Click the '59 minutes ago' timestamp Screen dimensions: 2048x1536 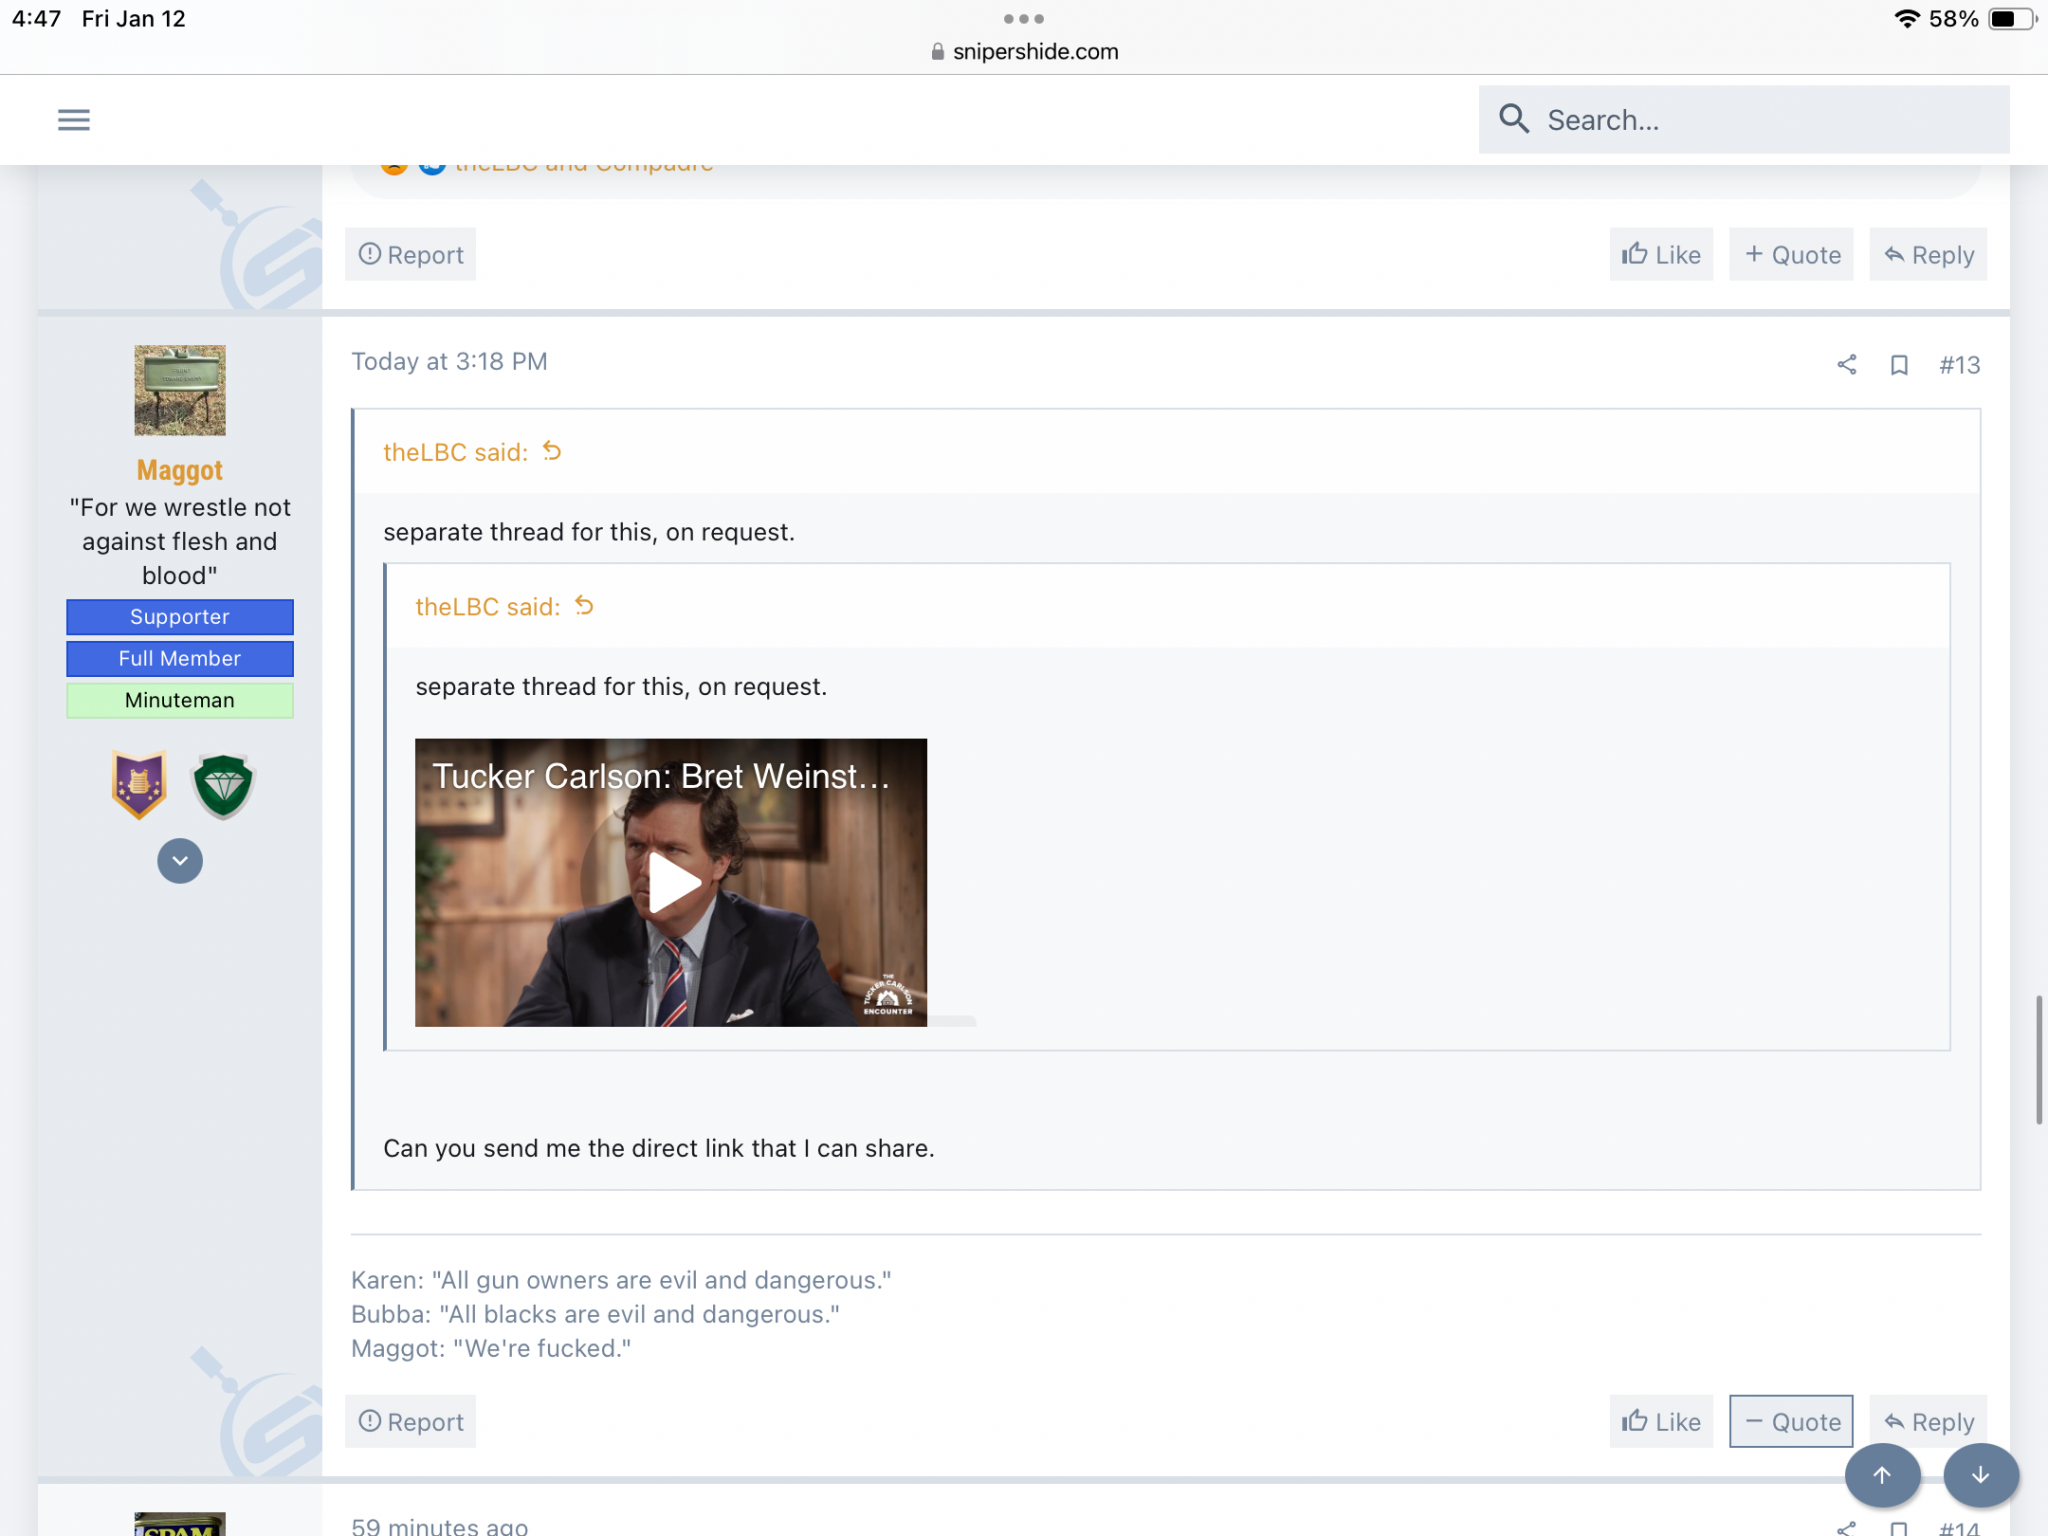(439, 1526)
